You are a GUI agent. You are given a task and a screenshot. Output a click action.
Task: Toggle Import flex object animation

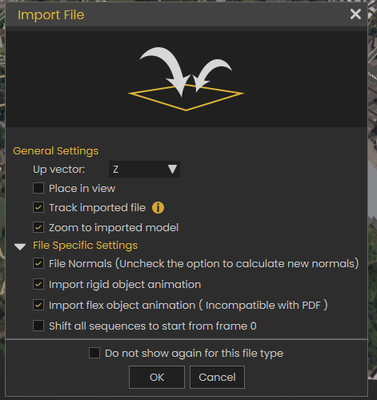(38, 305)
